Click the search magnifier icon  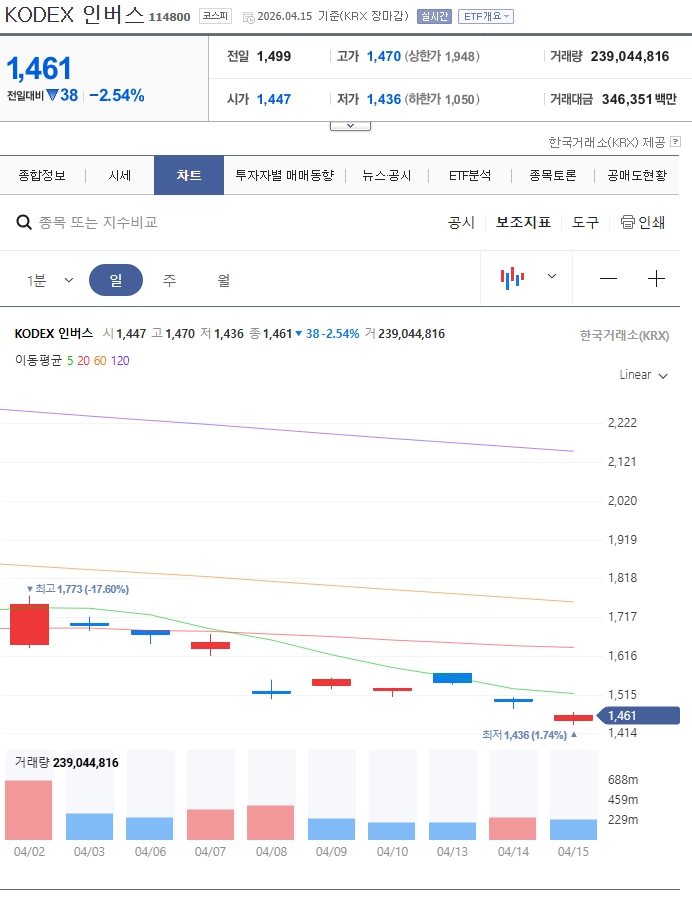click(x=24, y=222)
